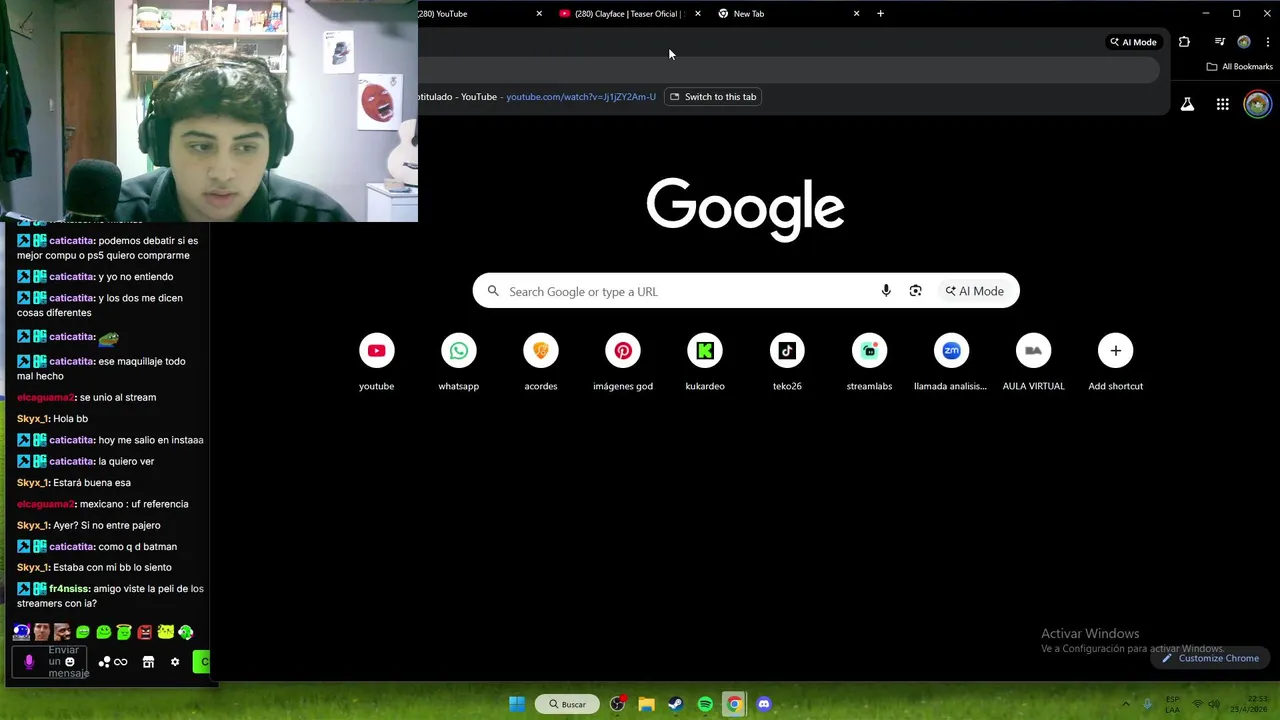This screenshot has height=720, width=1280.
Task: Open the channel points dots icon
Action: 103,662
